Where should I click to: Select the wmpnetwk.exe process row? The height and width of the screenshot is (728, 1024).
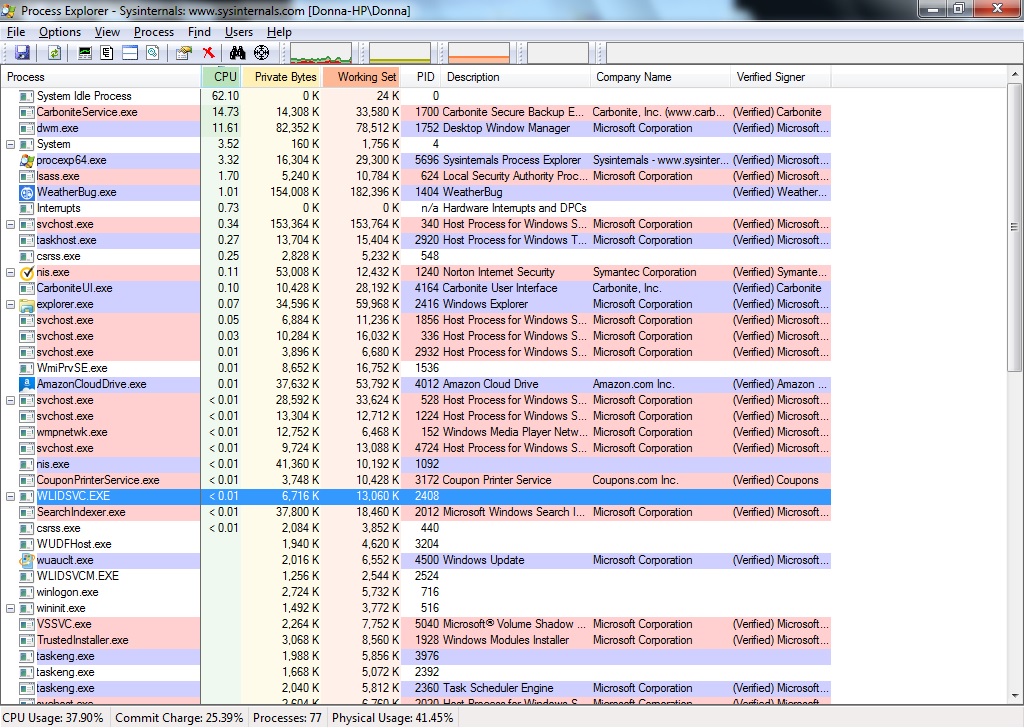(416, 432)
